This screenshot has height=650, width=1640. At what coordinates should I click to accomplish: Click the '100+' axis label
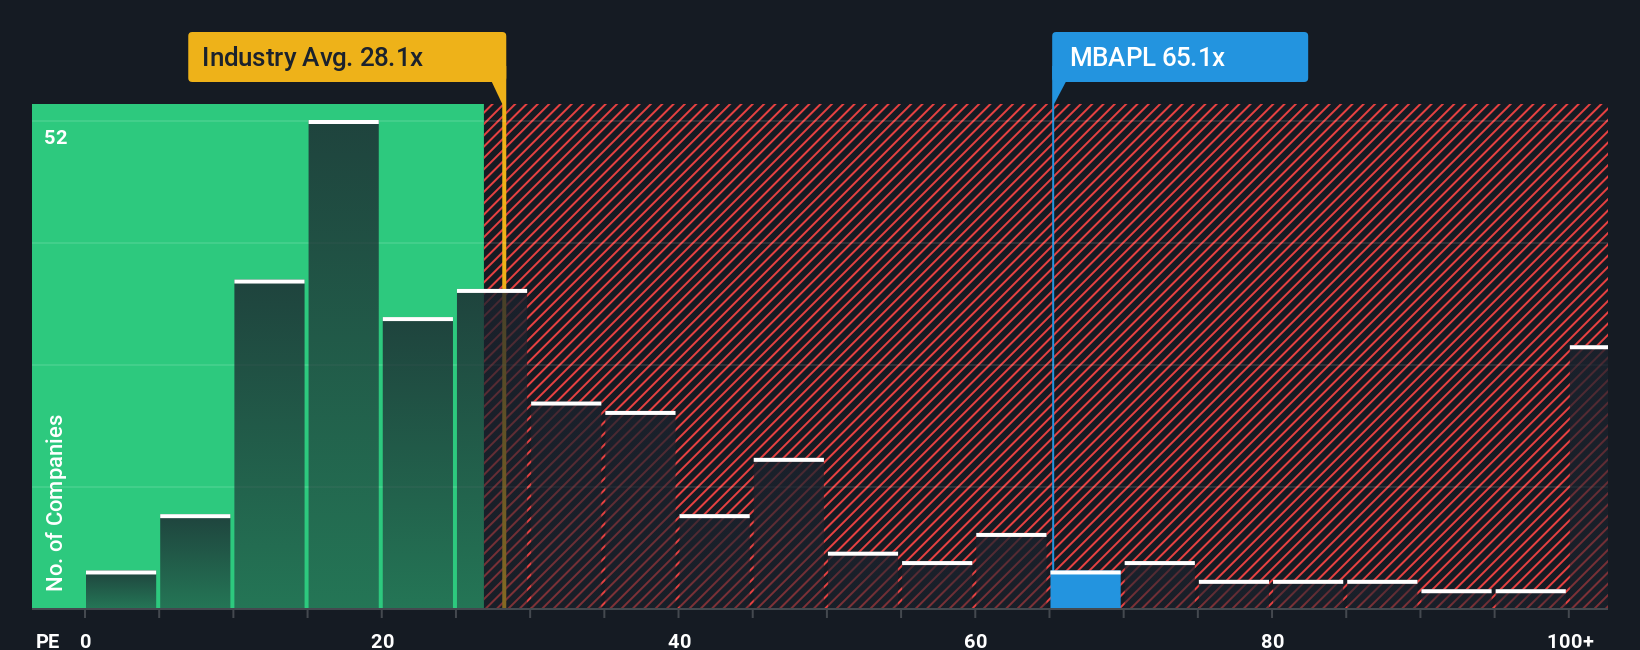click(1570, 640)
